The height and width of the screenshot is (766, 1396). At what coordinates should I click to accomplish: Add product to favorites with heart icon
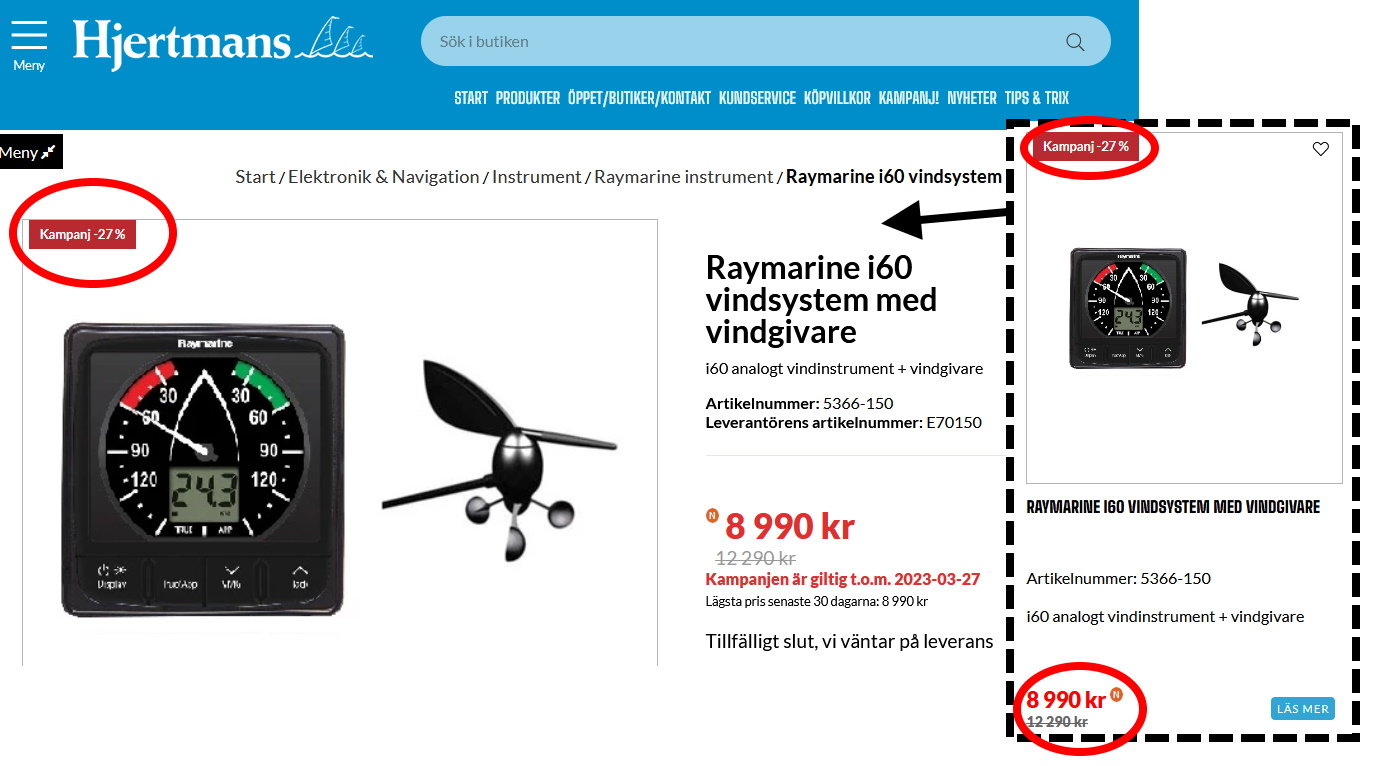(x=1320, y=149)
